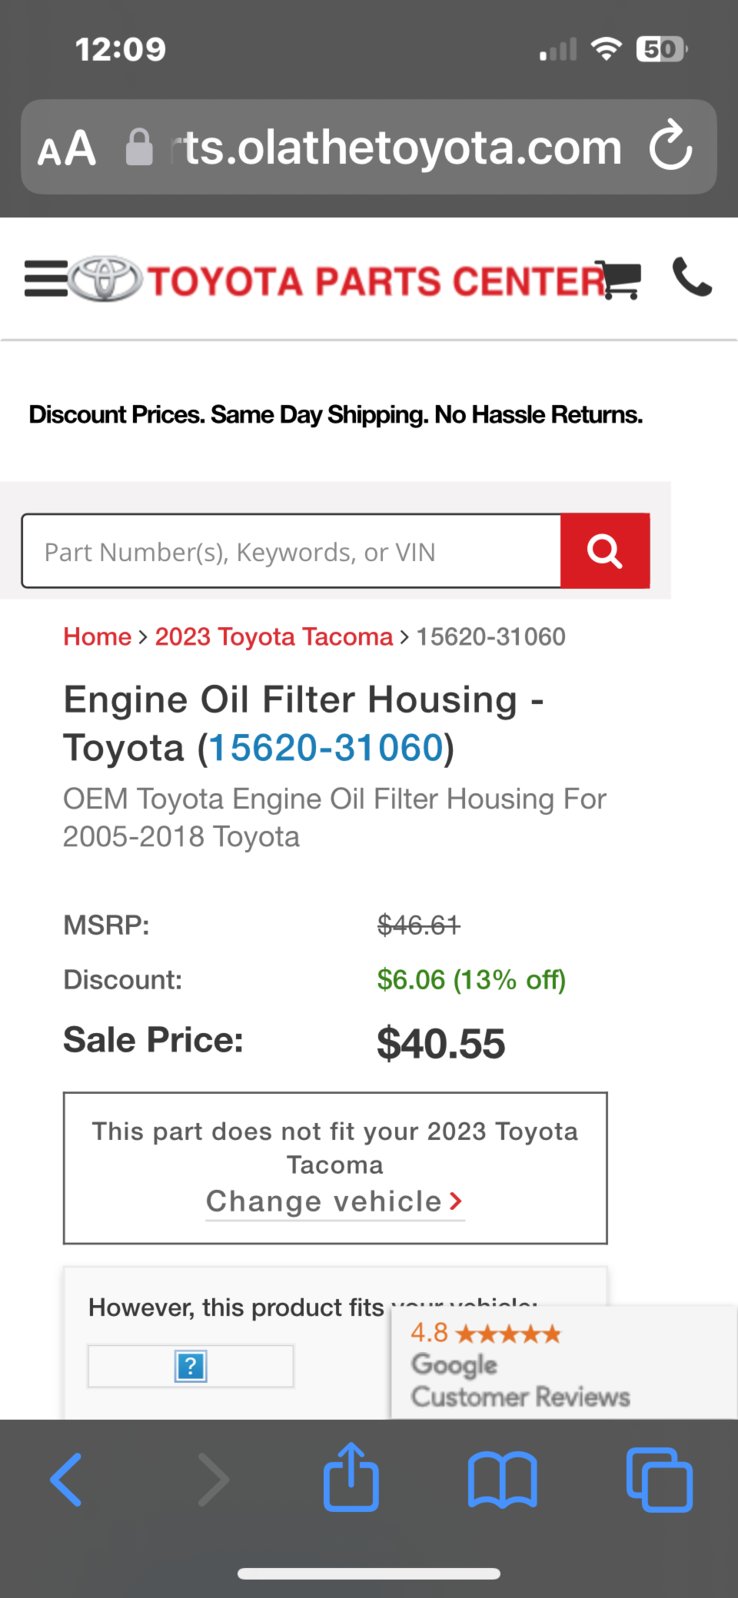Open Safari share sheet

pos(351,1477)
